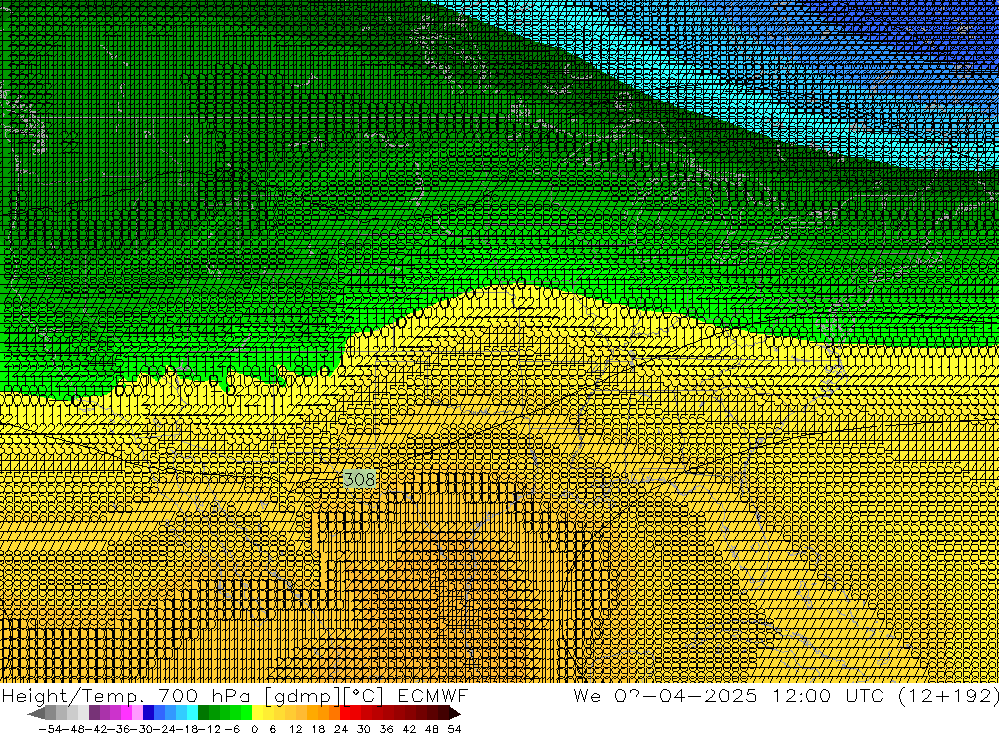Click the 0 value on legend scale

(x=255, y=729)
